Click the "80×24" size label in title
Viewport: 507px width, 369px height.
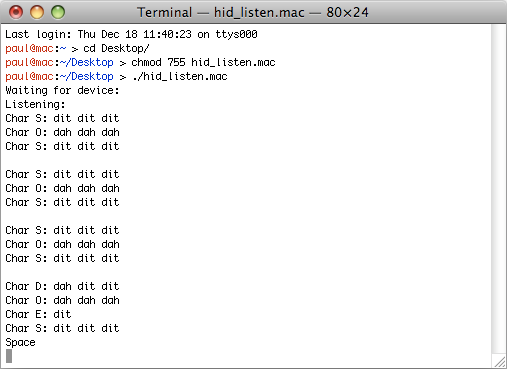[347, 13]
